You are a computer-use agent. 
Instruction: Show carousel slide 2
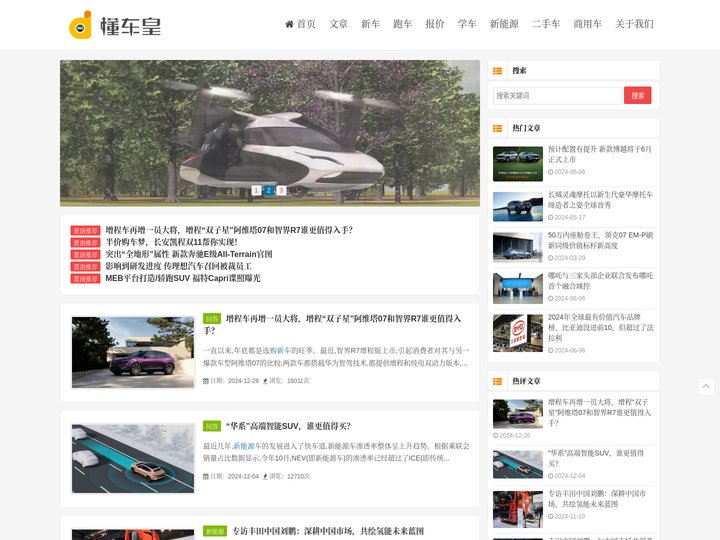point(269,190)
